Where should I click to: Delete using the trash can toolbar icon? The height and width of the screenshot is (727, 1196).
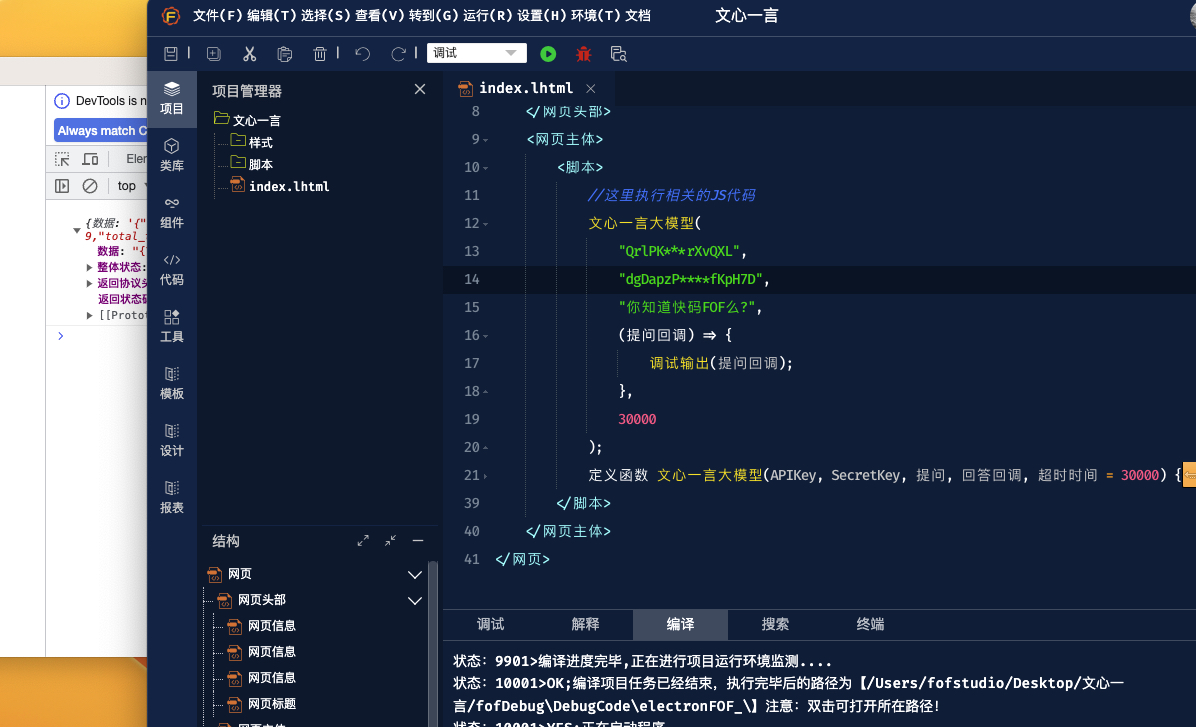click(320, 53)
